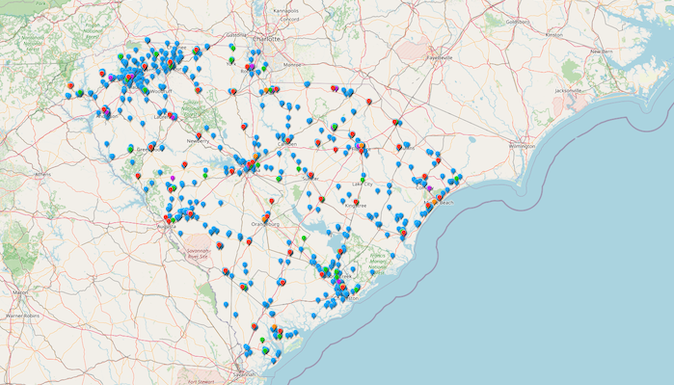
Task: Click the red marker at Kingstree
Action: [356, 202]
